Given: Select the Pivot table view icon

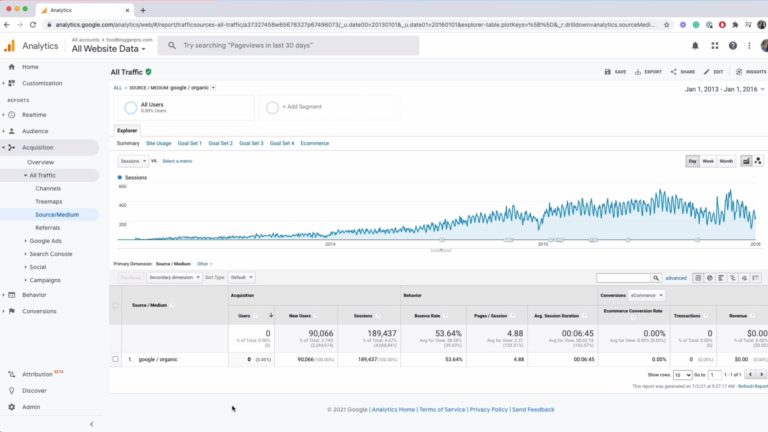Looking at the screenshot, I should click(756, 278).
